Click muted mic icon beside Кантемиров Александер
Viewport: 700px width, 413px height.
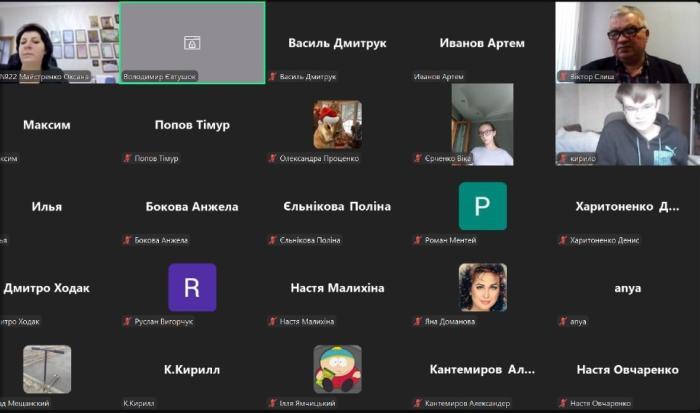417,403
